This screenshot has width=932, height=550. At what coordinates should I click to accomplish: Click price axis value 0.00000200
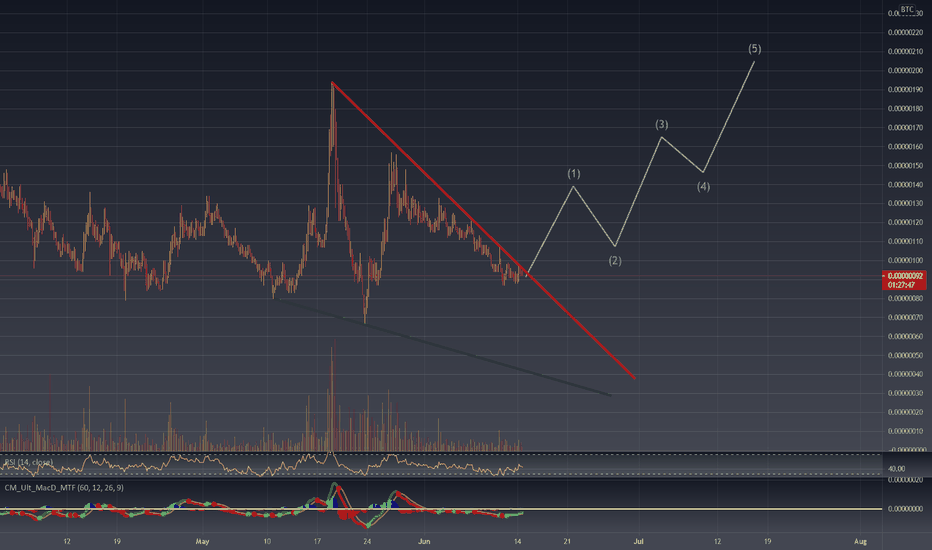(x=905, y=71)
